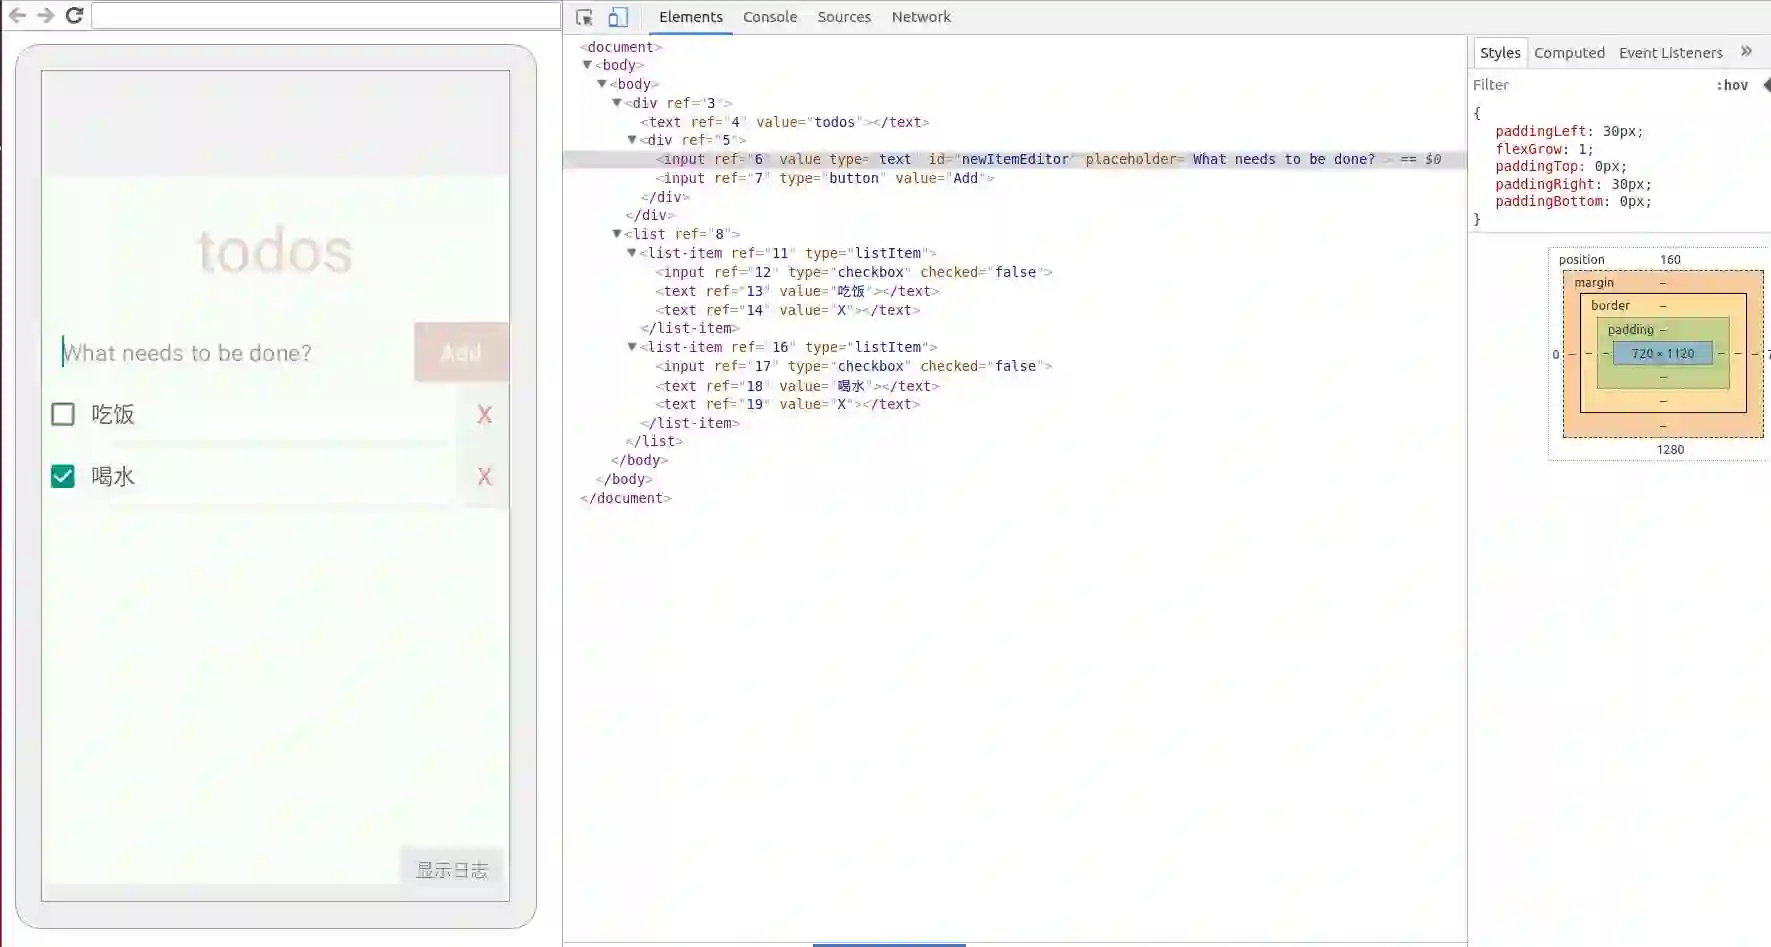
Task: Click the 720 × 1120 box model content
Action: tap(1663, 353)
